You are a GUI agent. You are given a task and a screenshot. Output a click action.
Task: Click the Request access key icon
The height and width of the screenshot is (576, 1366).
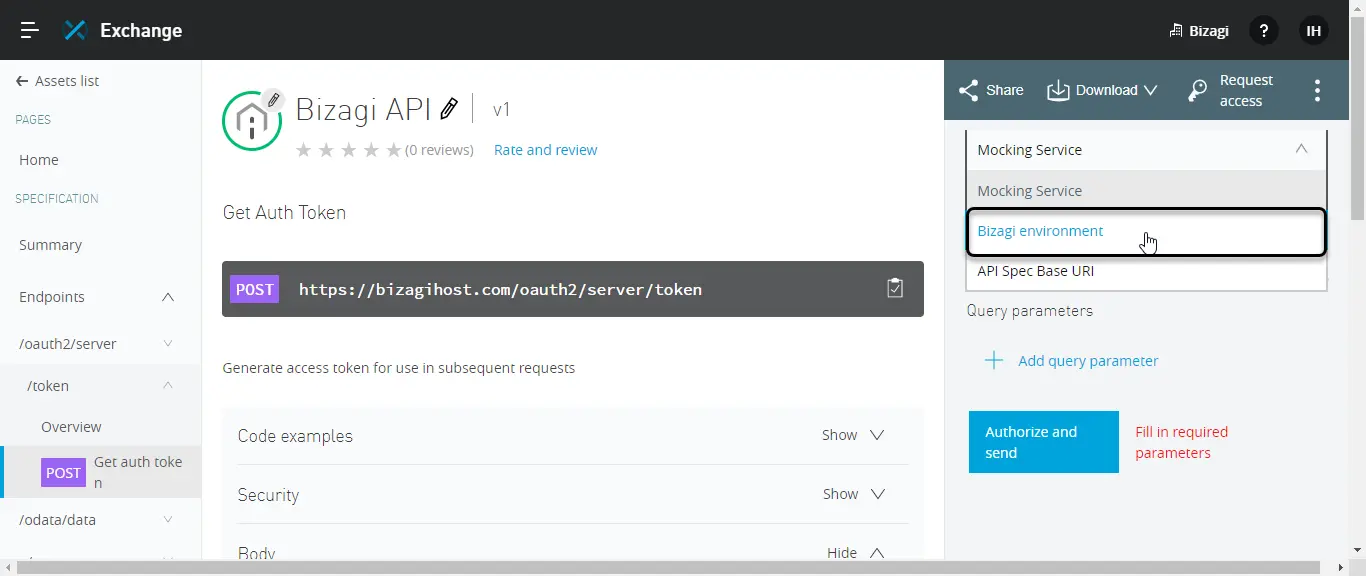(1197, 91)
